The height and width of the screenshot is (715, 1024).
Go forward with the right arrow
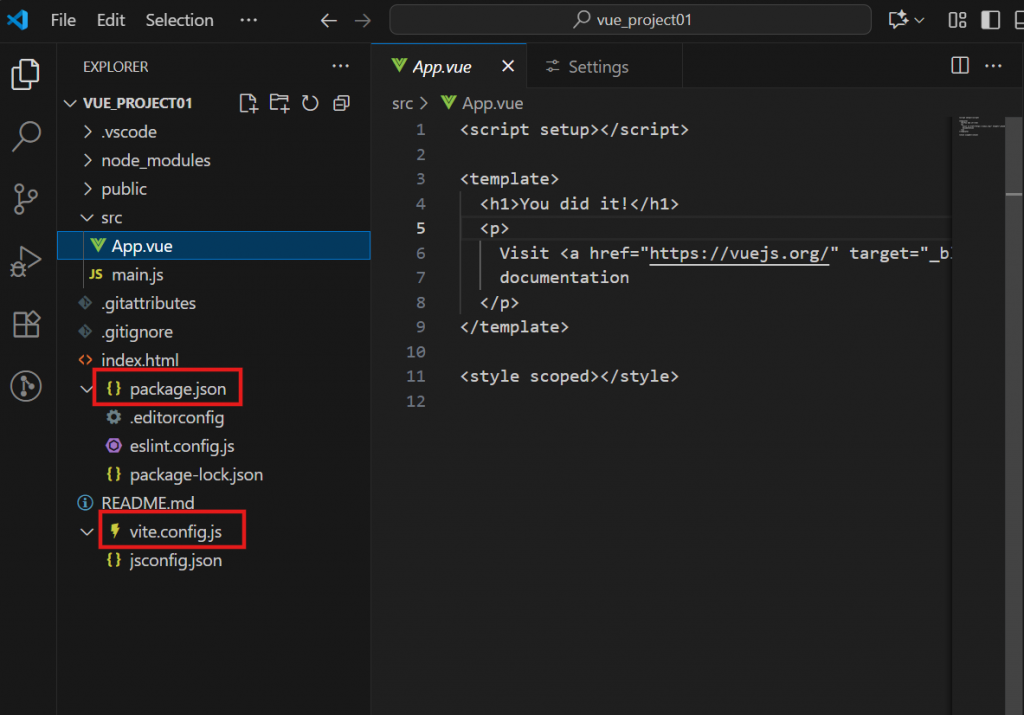362,20
